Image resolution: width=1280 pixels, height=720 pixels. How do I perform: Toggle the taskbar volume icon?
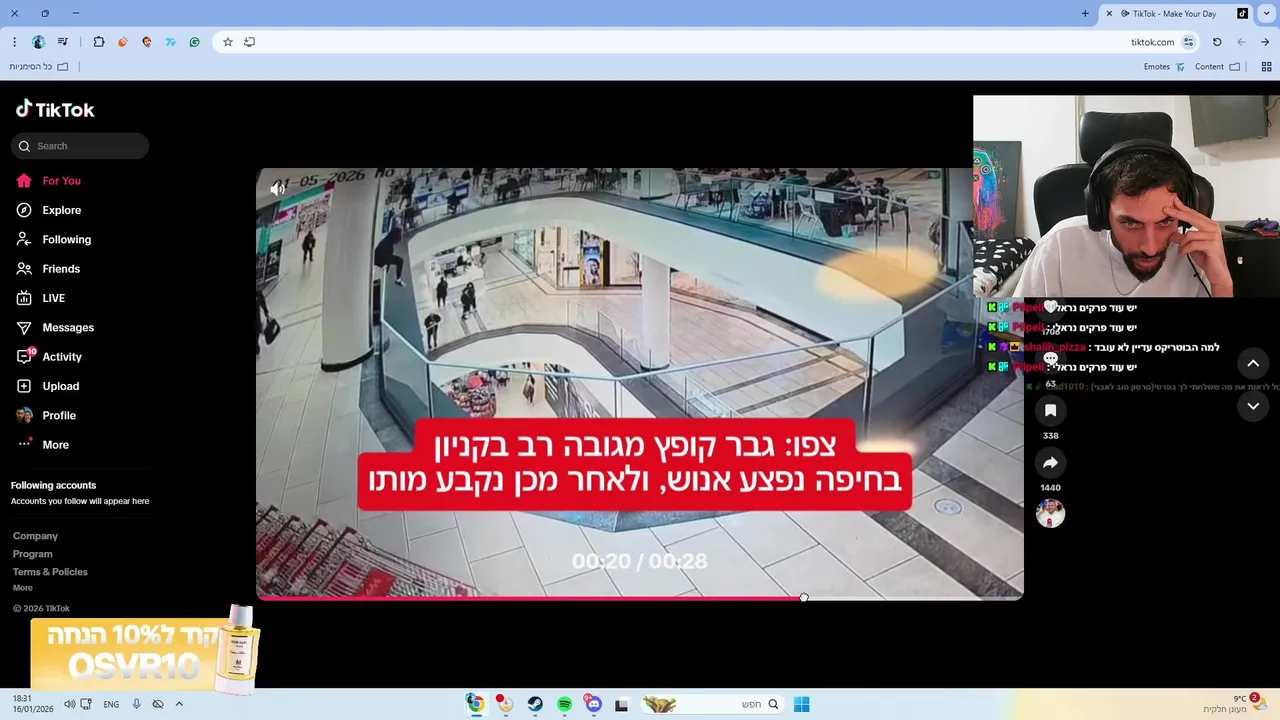tap(69, 704)
